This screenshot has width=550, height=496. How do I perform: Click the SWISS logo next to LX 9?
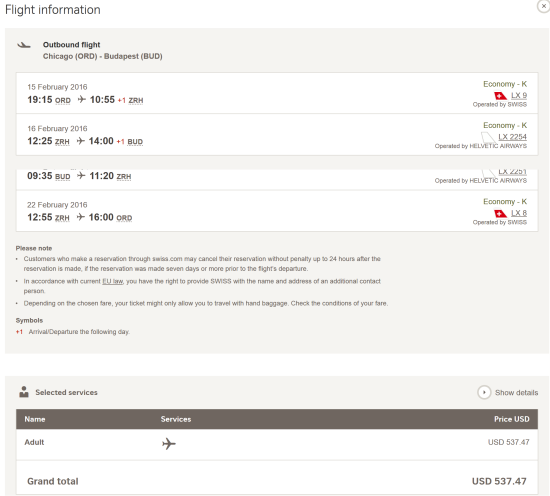click(x=501, y=96)
